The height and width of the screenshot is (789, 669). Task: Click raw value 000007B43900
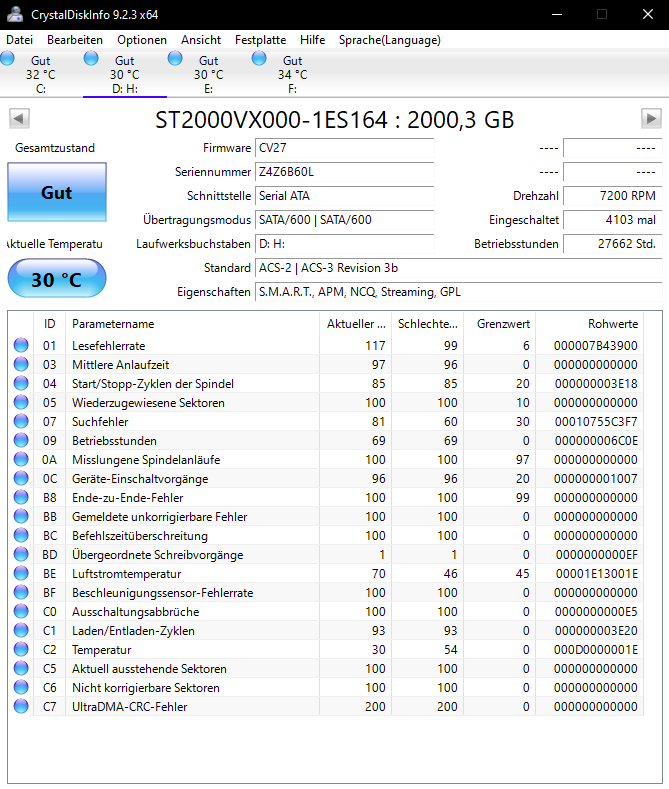point(596,346)
